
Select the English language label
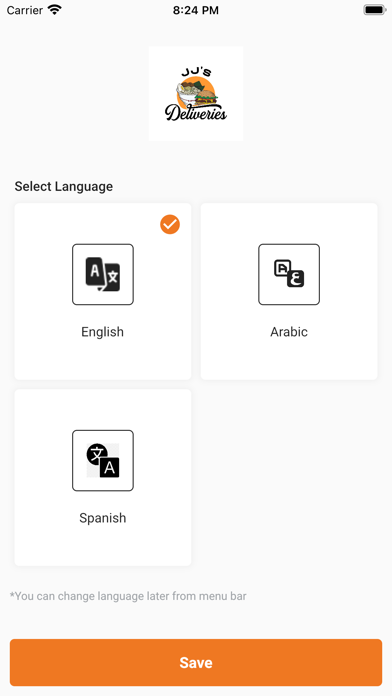103,332
